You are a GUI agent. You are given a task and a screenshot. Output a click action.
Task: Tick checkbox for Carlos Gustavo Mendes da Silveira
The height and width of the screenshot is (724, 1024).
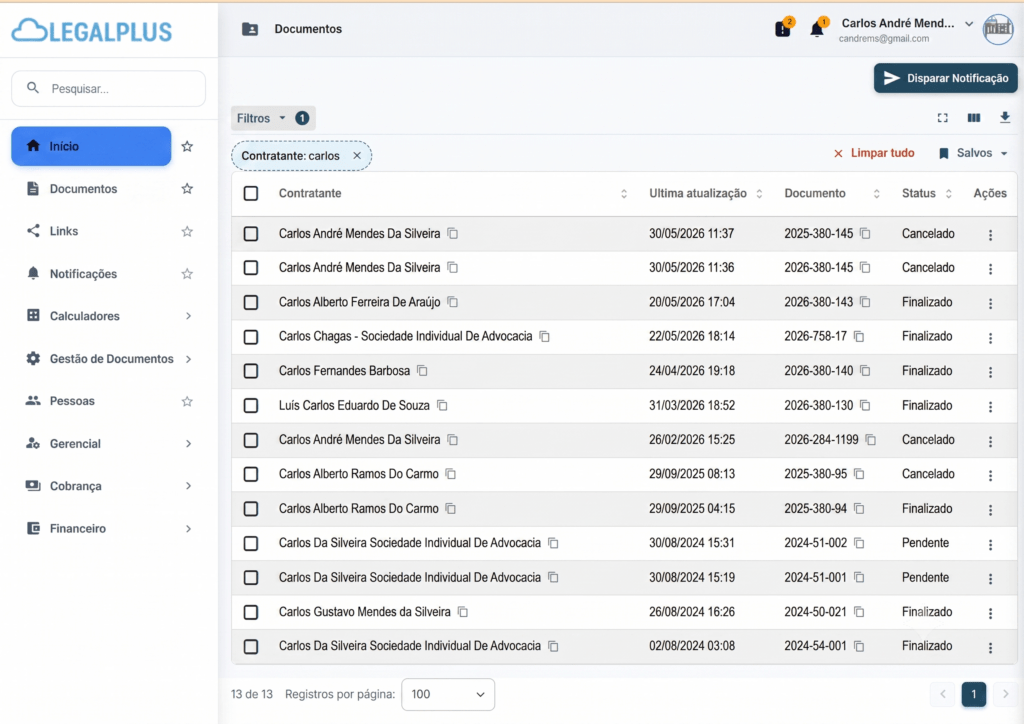click(x=251, y=612)
